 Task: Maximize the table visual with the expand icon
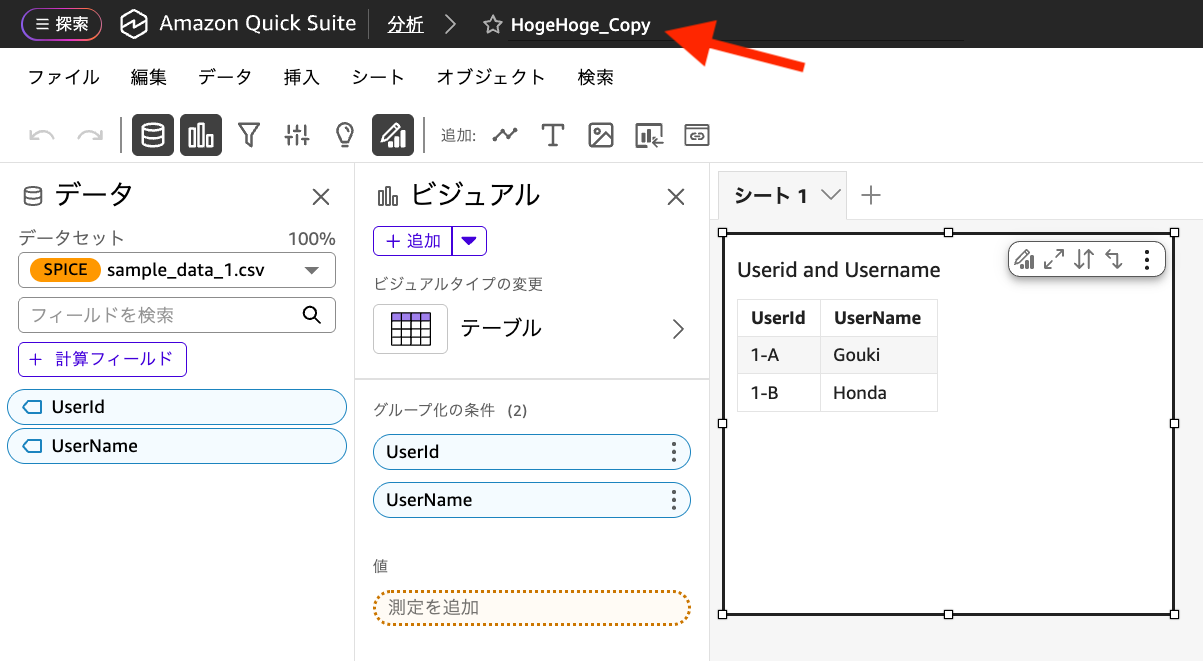click(1052, 259)
